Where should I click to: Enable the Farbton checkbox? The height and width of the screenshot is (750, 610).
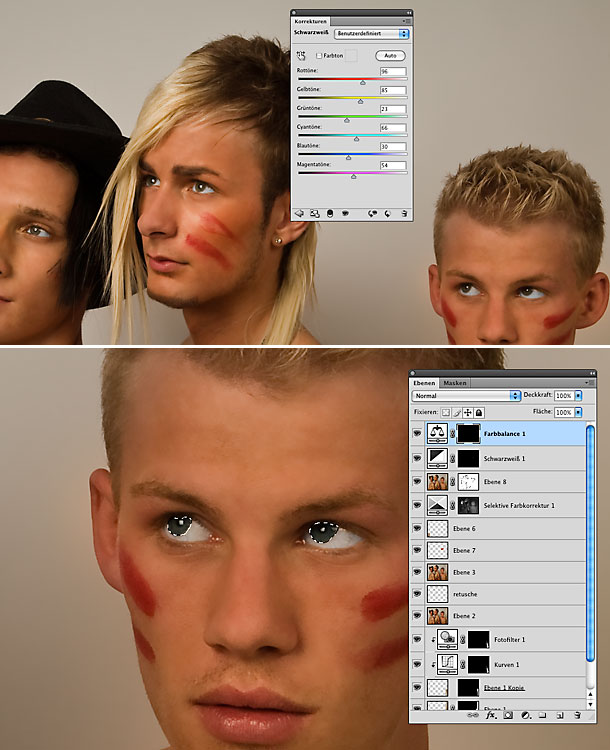click(x=319, y=56)
